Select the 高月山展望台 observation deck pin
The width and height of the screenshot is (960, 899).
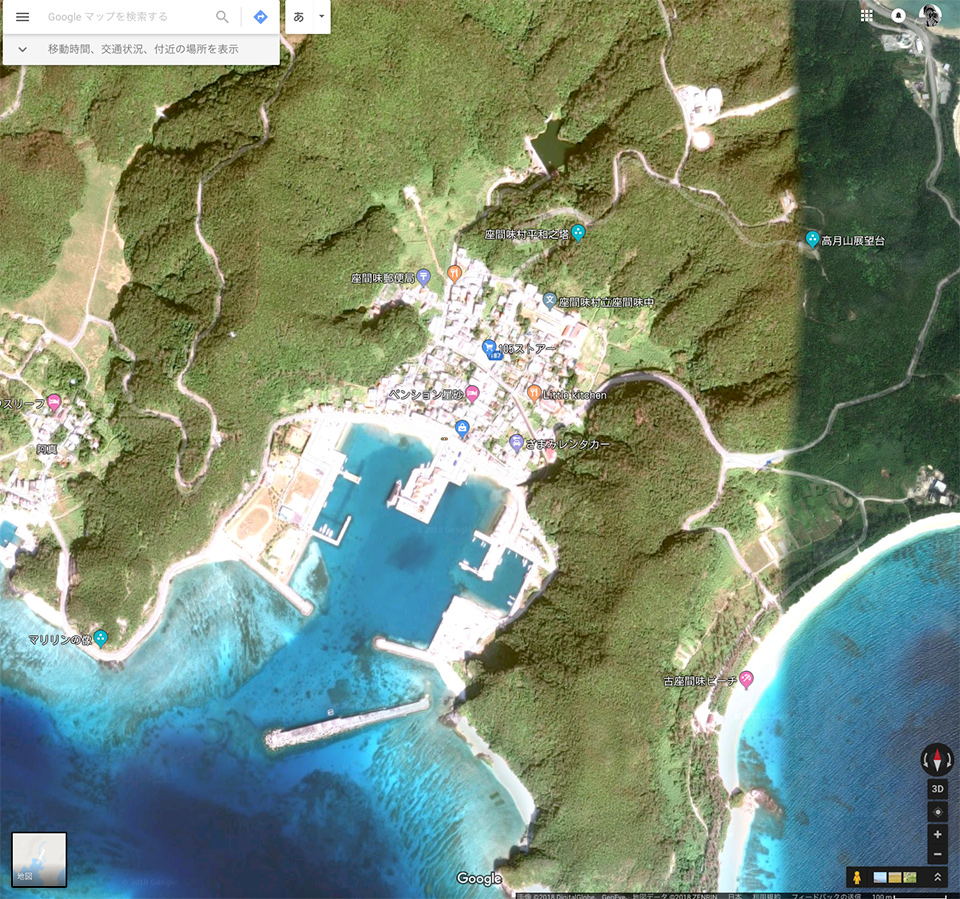click(x=812, y=239)
